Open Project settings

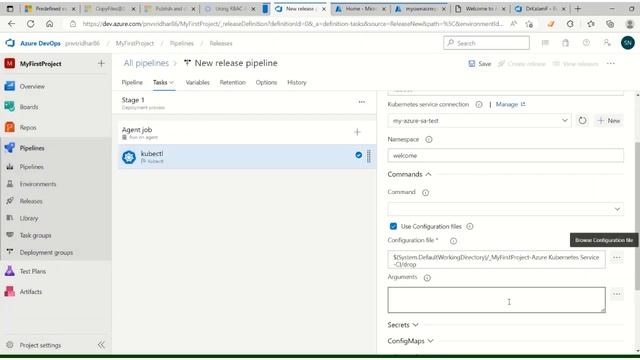click(40, 345)
